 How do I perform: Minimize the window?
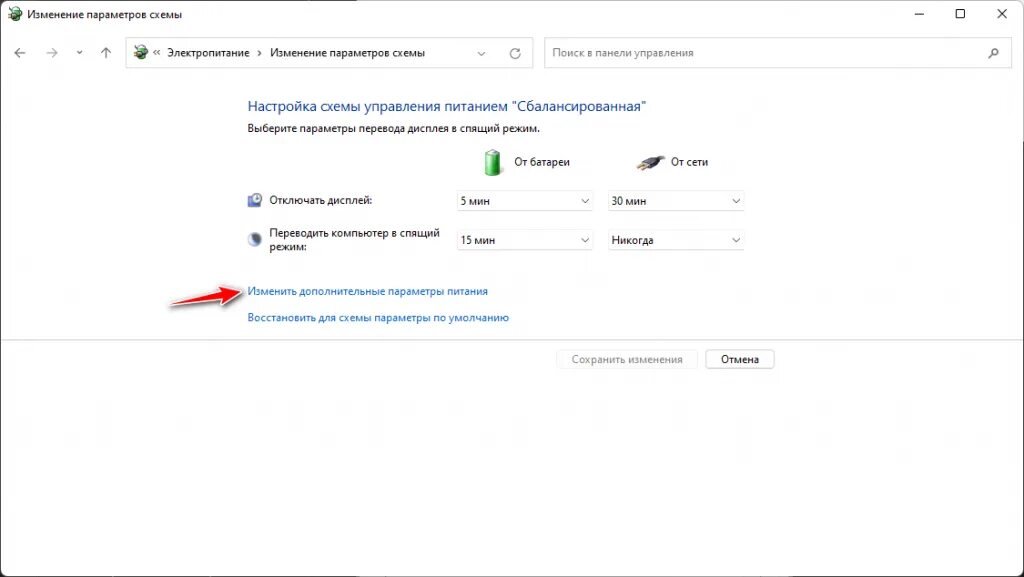coord(920,14)
